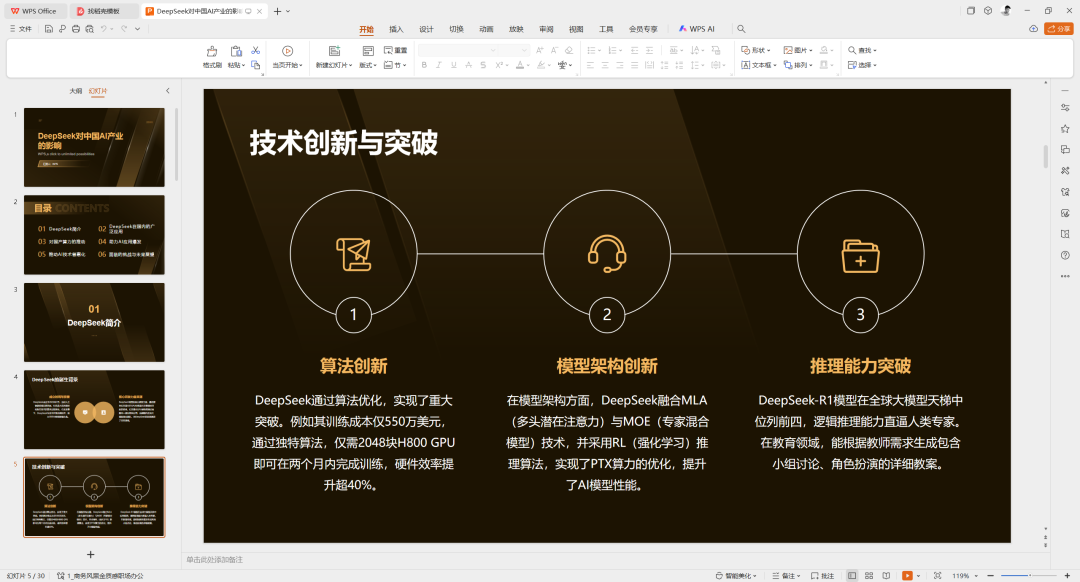Click the Reset (重置) slide button
The width and height of the screenshot is (1080, 582).
coord(395,50)
